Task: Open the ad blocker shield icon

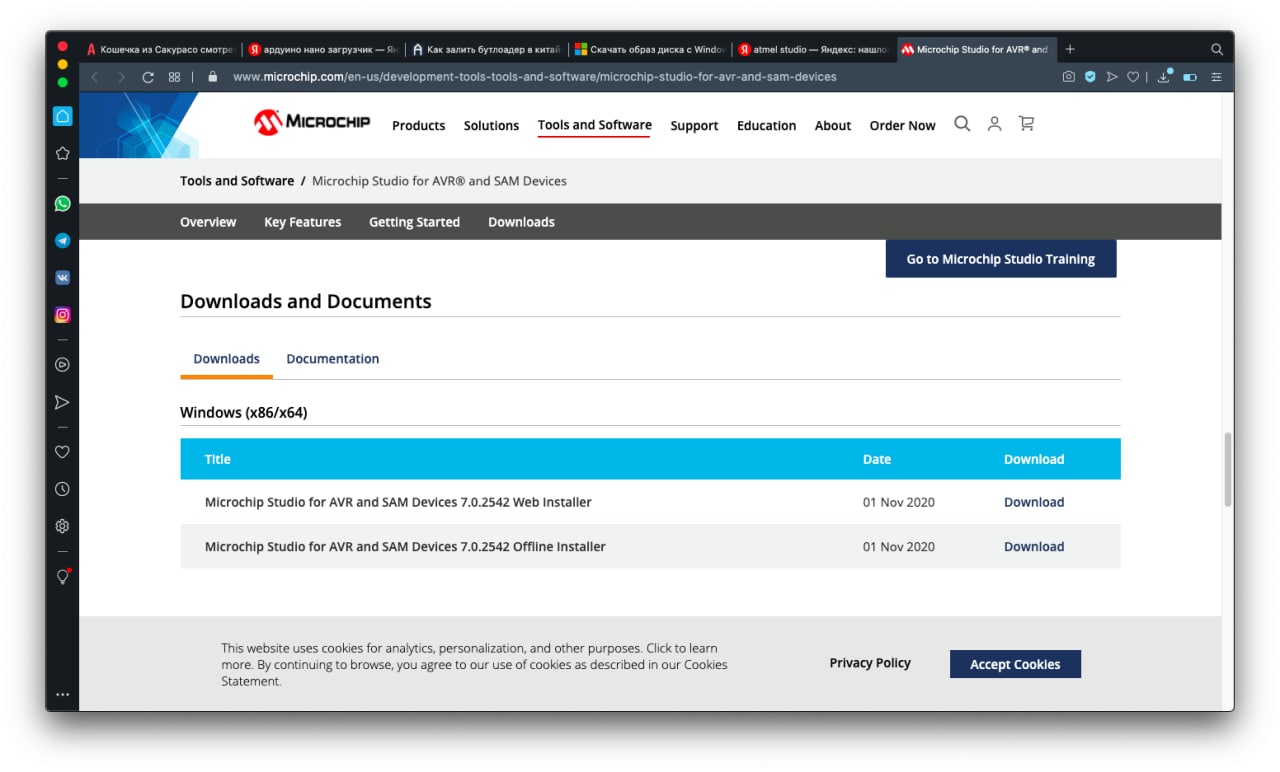Action: [1090, 77]
